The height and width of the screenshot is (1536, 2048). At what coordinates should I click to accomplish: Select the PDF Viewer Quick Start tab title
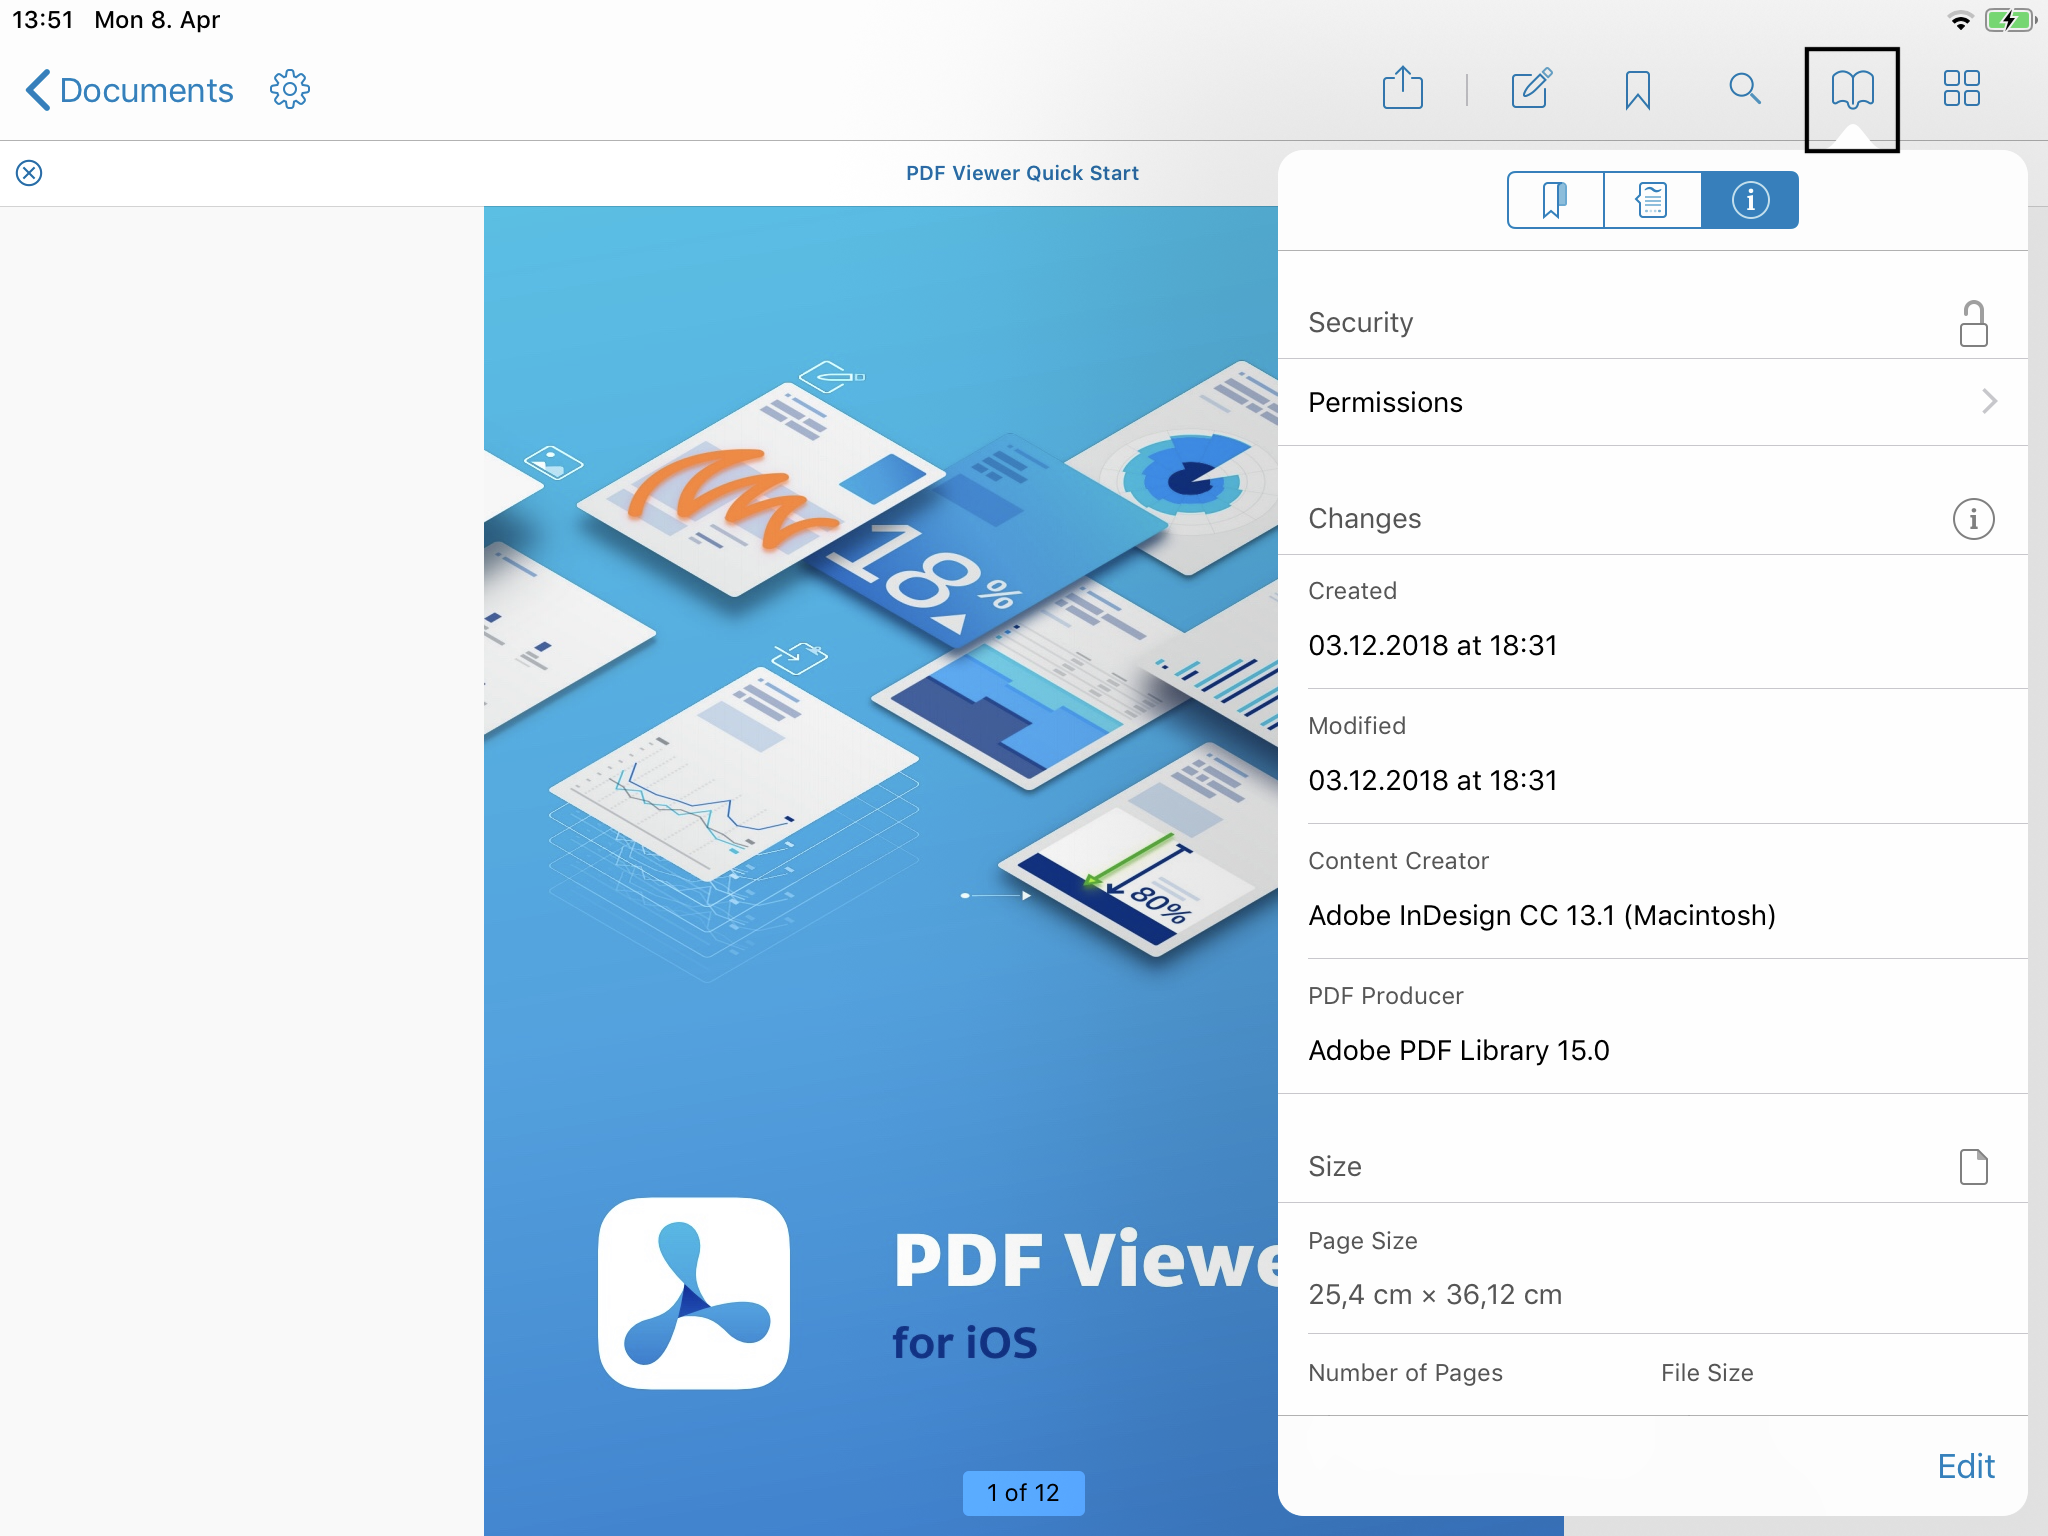(x=1022, y=173)
